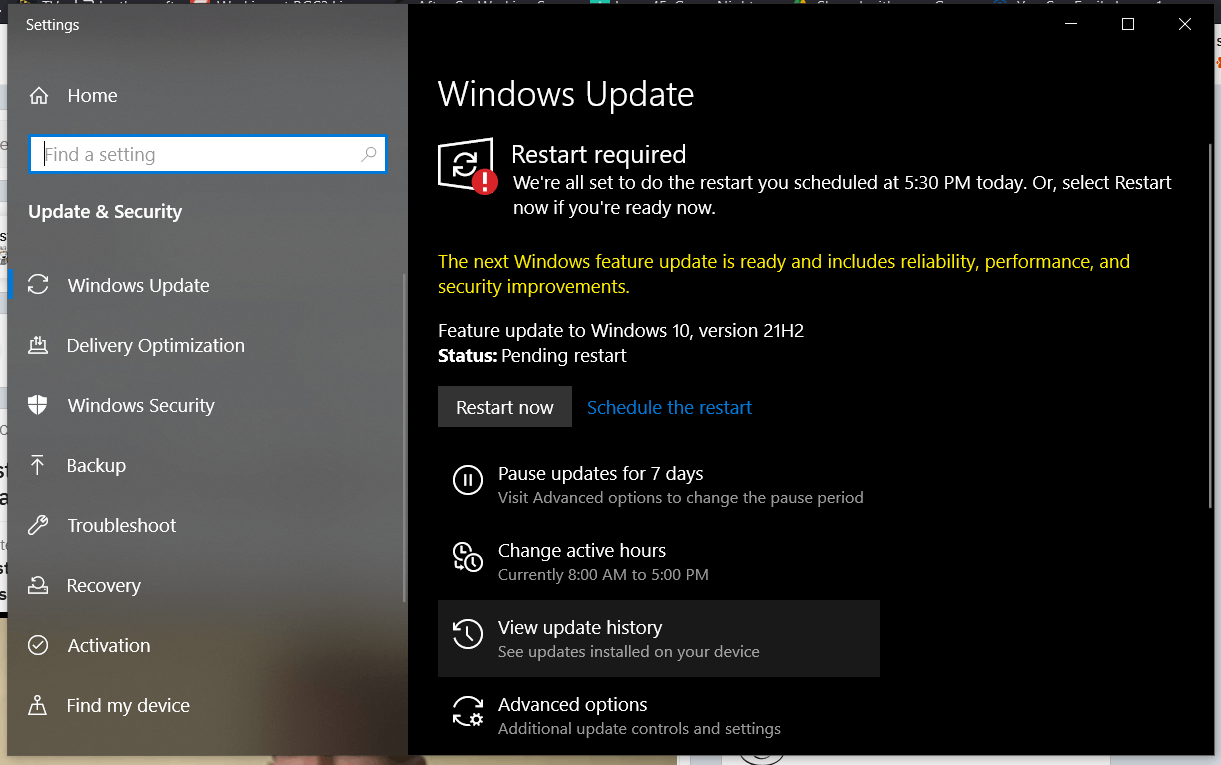Click the Schedule the restart link
The image size is (1221, 765).
click(x=669, y=407)
